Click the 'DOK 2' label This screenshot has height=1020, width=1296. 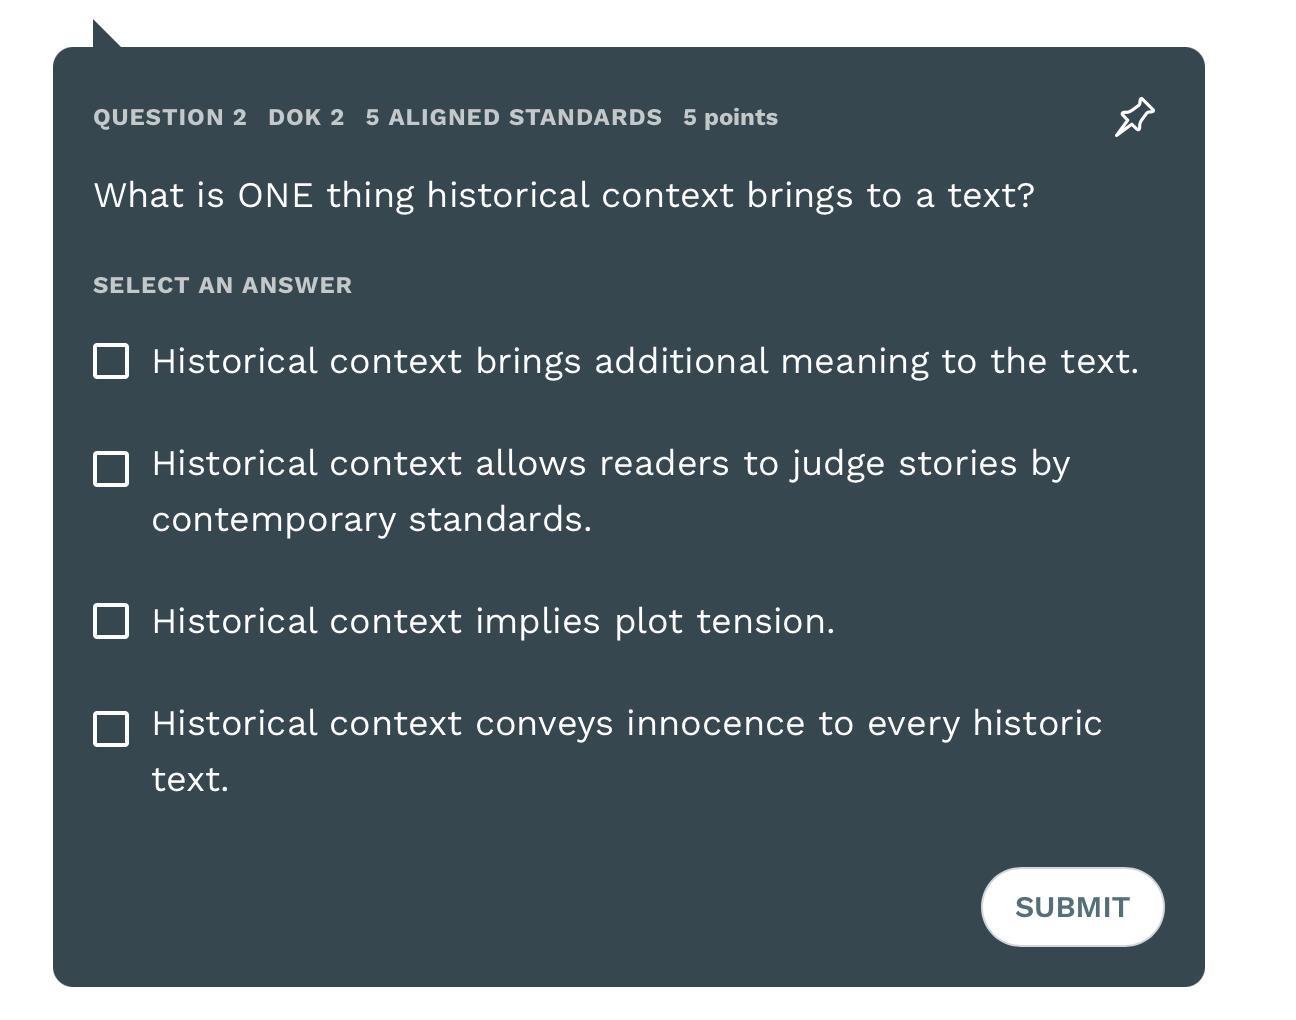click(x=306, y=117)
